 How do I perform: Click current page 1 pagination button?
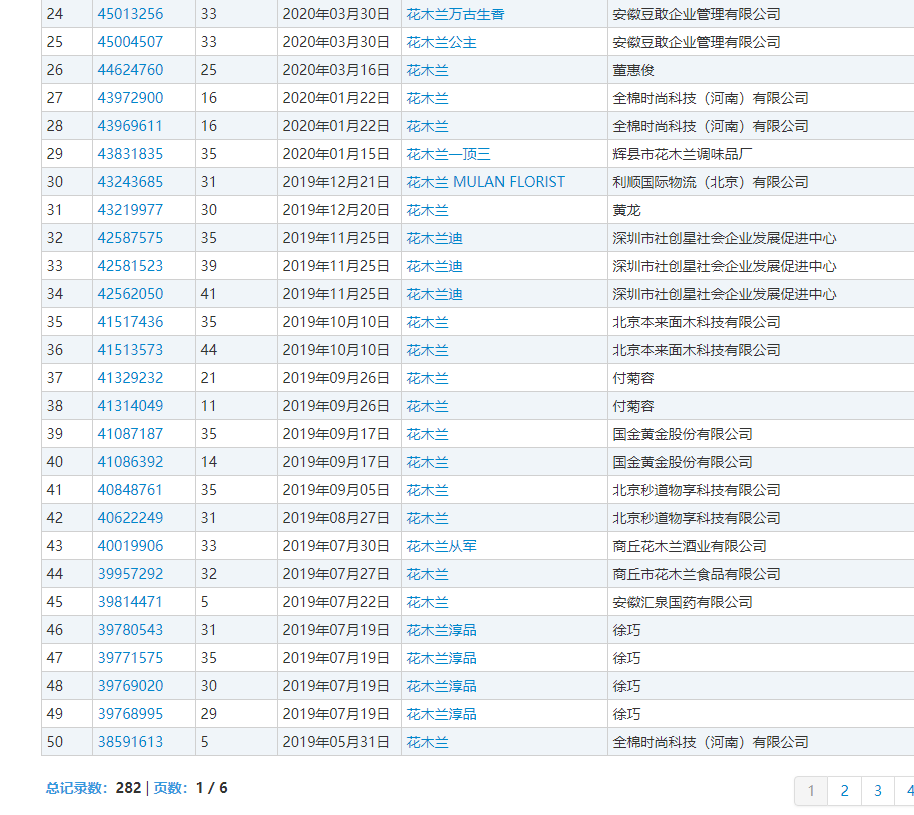(x=811, y=791)
